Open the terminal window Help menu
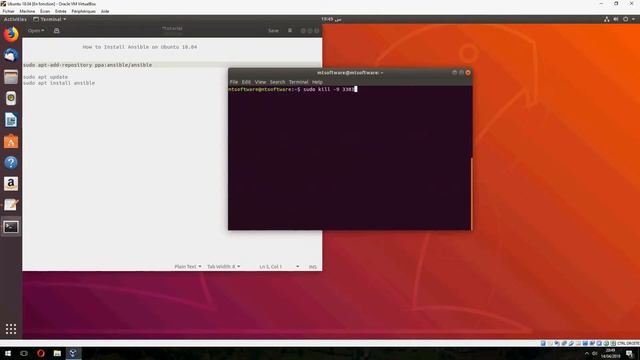This screenshot has width=640, height=360. (x=317, y=82)
